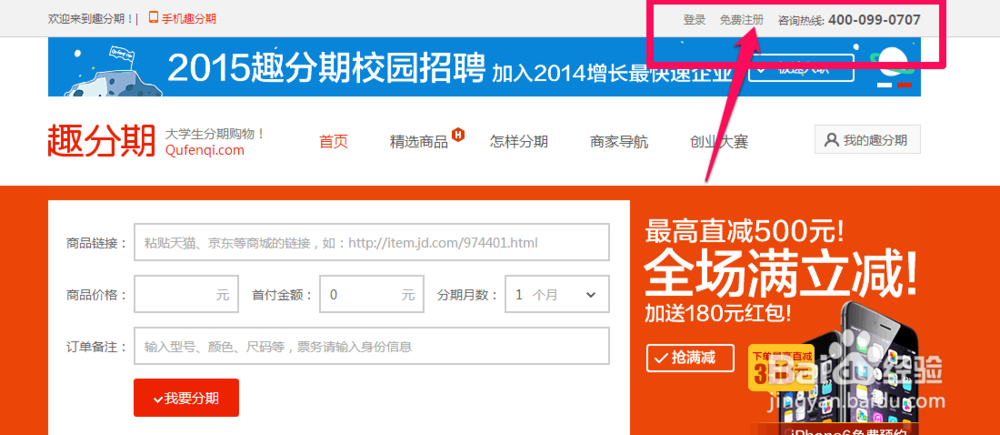Focus the 商品价格 input field

[186, 294]
